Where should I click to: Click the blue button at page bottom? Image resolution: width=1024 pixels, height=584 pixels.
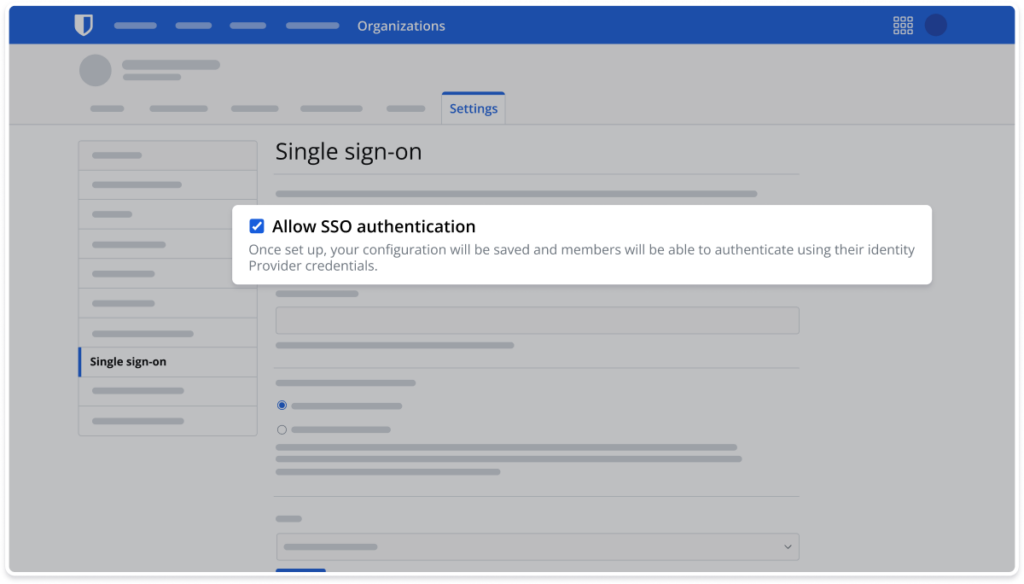tap(300, 571)
